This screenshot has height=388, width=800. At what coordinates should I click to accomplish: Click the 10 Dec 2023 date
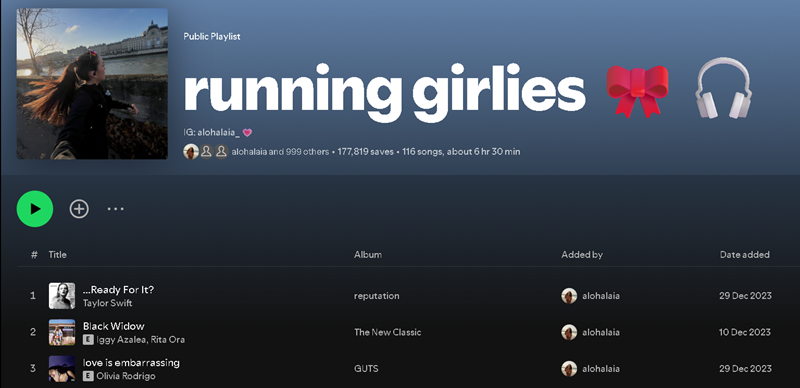(x=745, y=332)
